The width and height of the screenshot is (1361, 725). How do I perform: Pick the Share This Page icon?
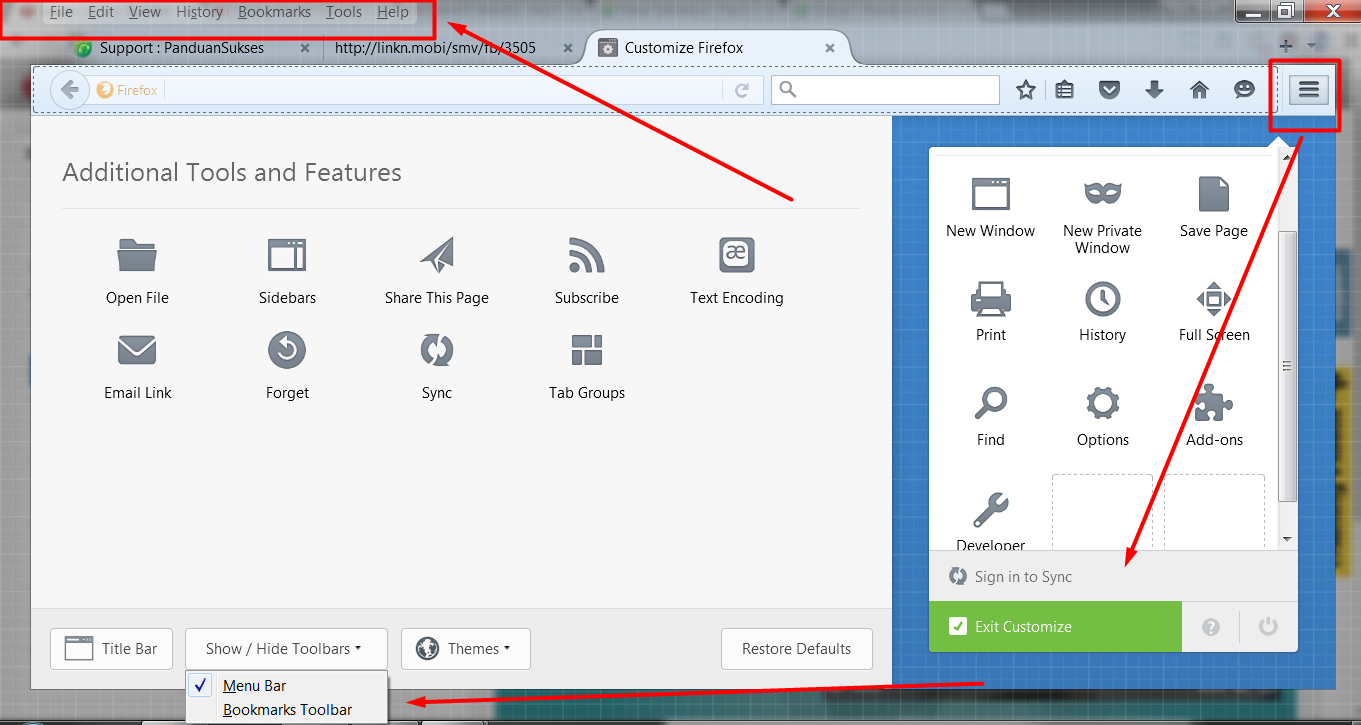click(437, 255)
